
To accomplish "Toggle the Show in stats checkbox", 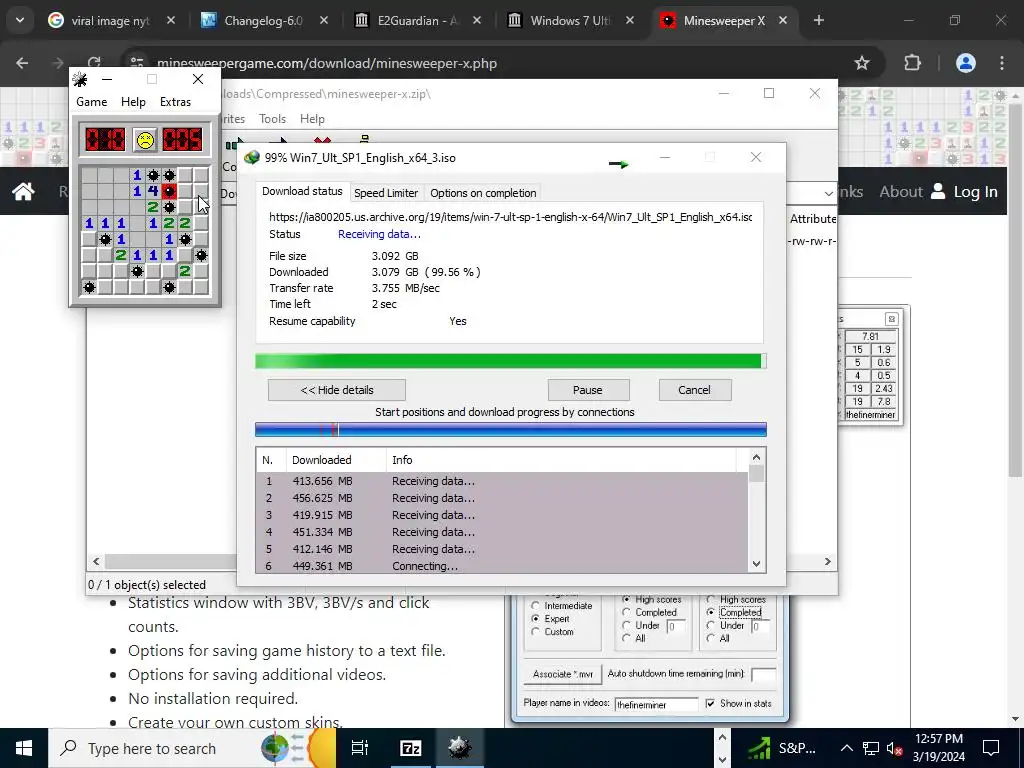I will click(x=710, y=703).
